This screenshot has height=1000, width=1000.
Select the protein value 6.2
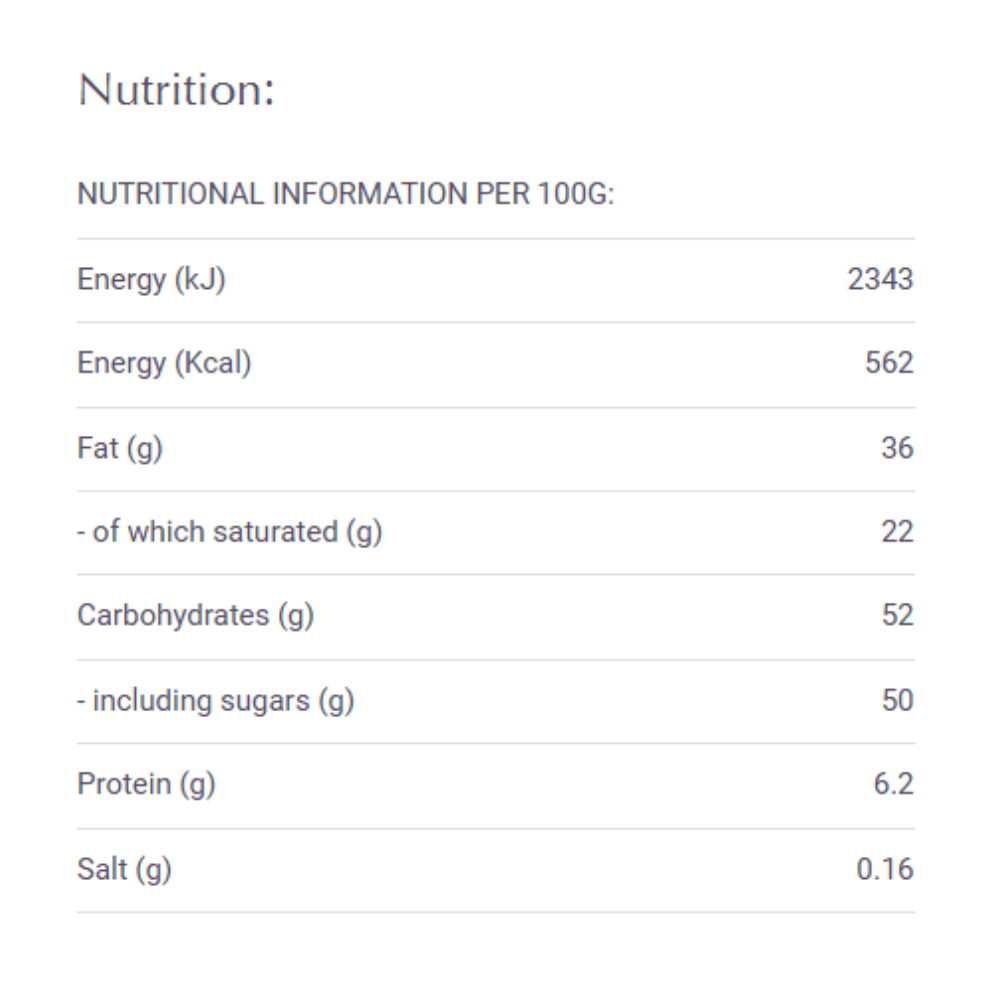coord(893,784)
